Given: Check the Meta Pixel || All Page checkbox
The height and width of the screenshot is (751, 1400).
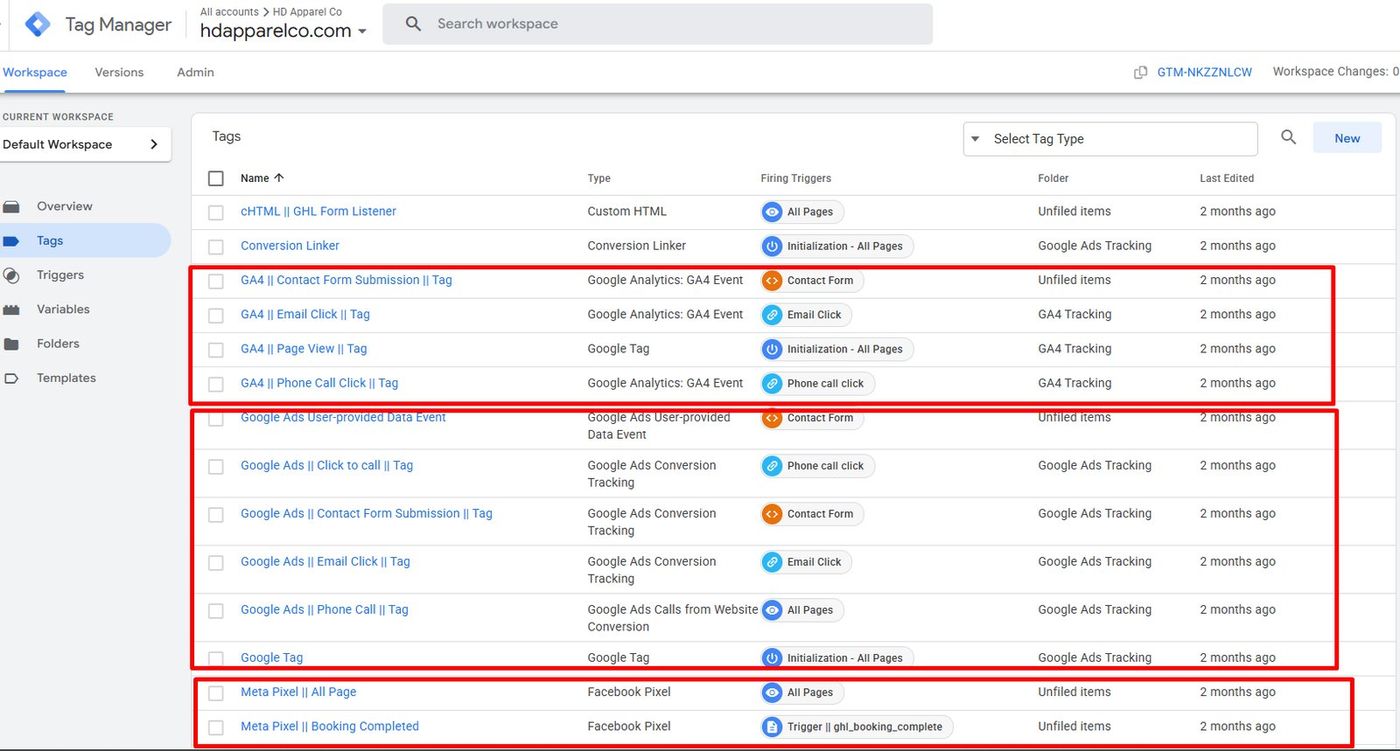Looking at the screenshot, I should point(216,693).
